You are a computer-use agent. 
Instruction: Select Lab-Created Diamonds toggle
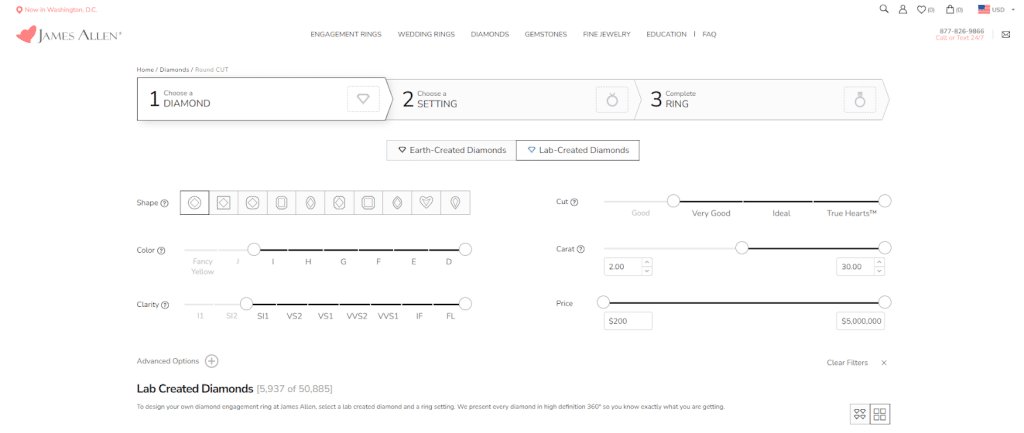(x=578, y=150)
